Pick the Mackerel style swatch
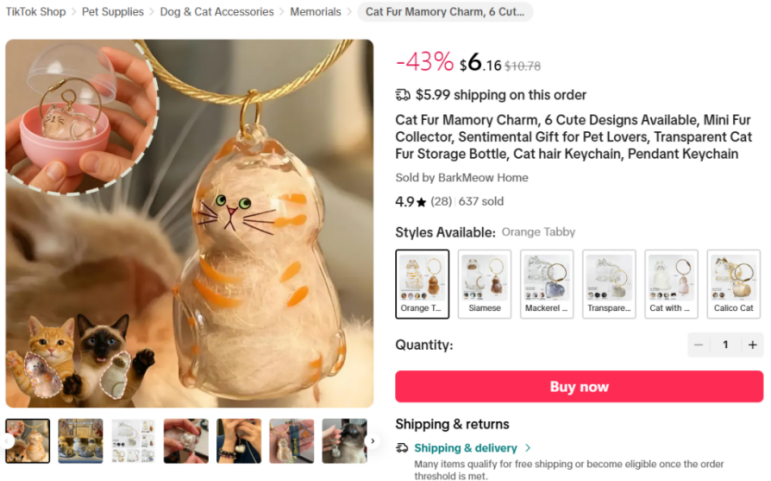771x481 pixels. [x=547, y=284]
